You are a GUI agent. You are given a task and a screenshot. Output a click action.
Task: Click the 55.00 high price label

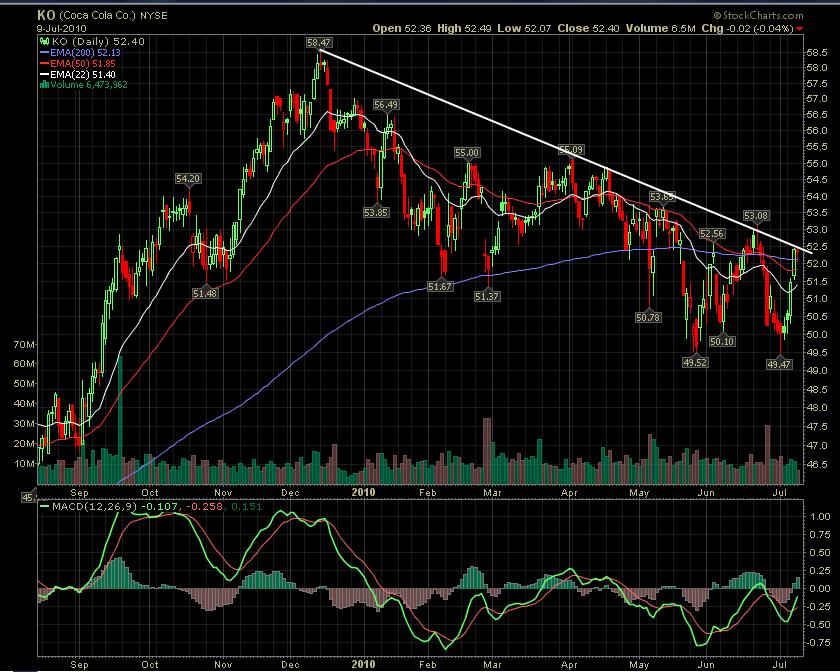[x=467, y=153]
